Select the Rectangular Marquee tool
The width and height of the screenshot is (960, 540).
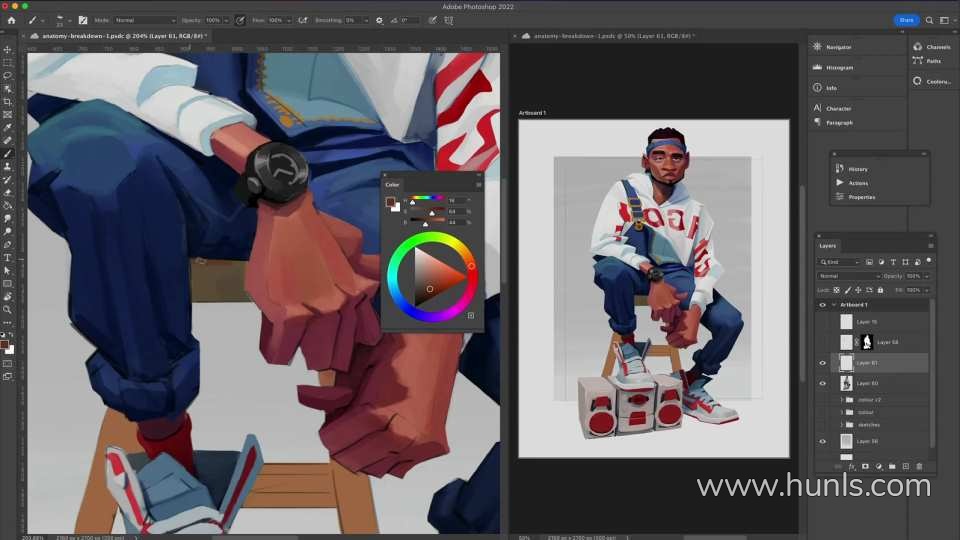7,62
